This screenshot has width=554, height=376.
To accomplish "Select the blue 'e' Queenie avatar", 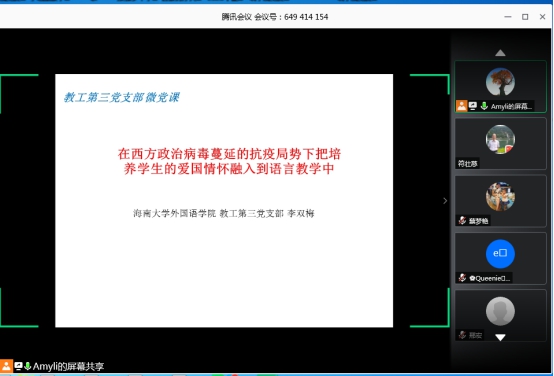I will coord(500,254).
